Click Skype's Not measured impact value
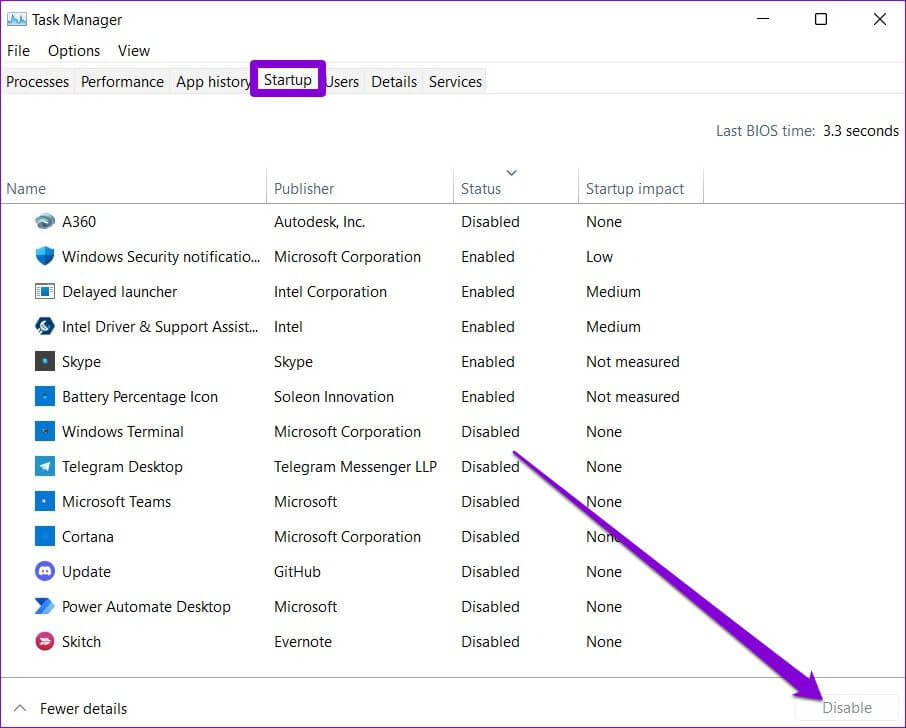The height and width of the screenshot is (728, 906). [632, 362]
